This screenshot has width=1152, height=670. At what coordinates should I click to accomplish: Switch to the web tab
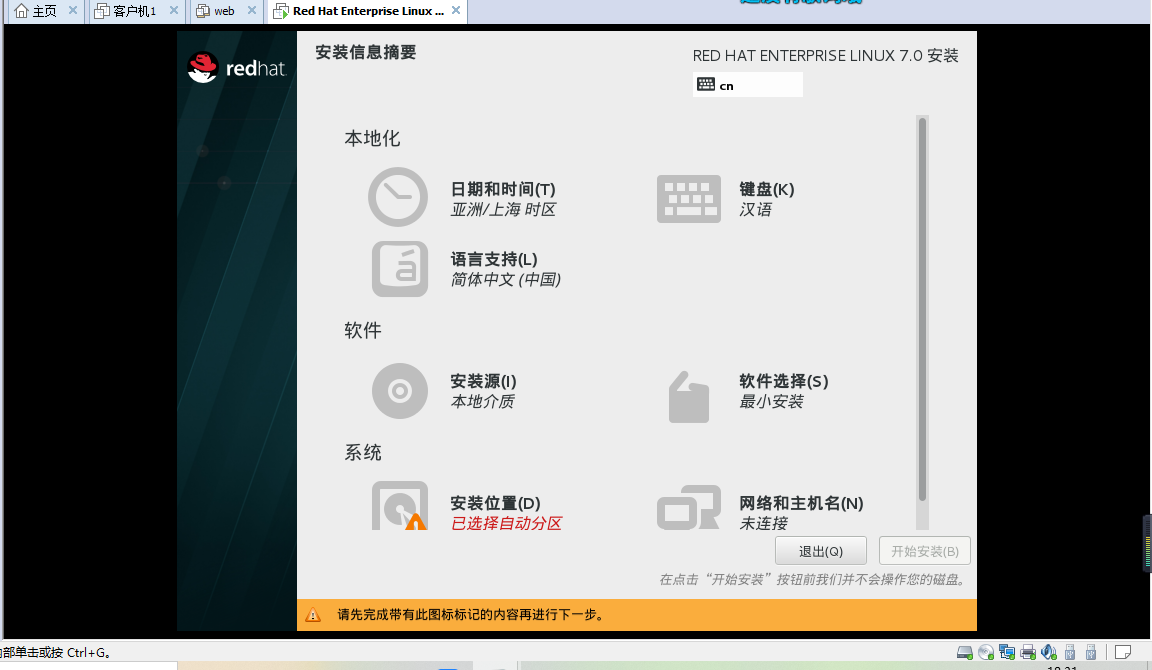[224, 11]
